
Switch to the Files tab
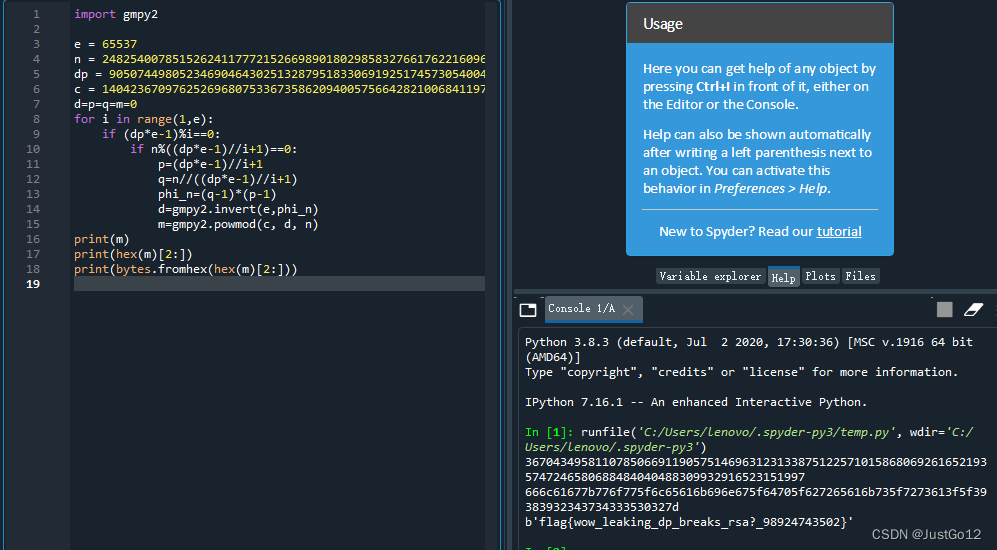coord(860,276)
